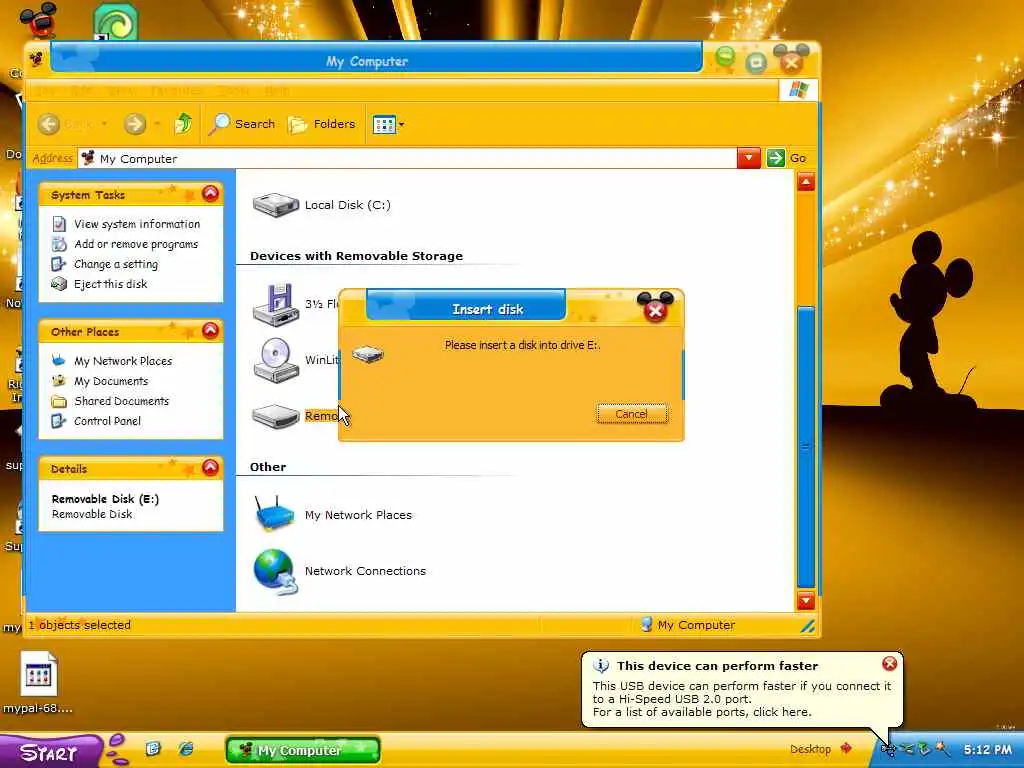Click drive icon in Insert disk dialog
The width and height of the screenshot is (1024, 768).
pos(368,355)
